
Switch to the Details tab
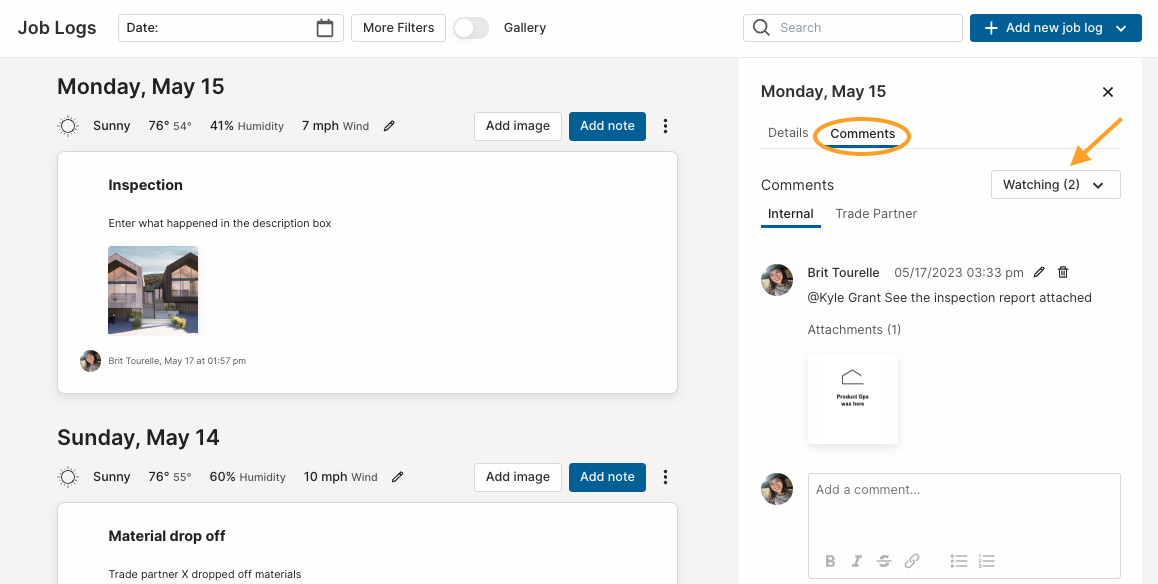(788, 133)
